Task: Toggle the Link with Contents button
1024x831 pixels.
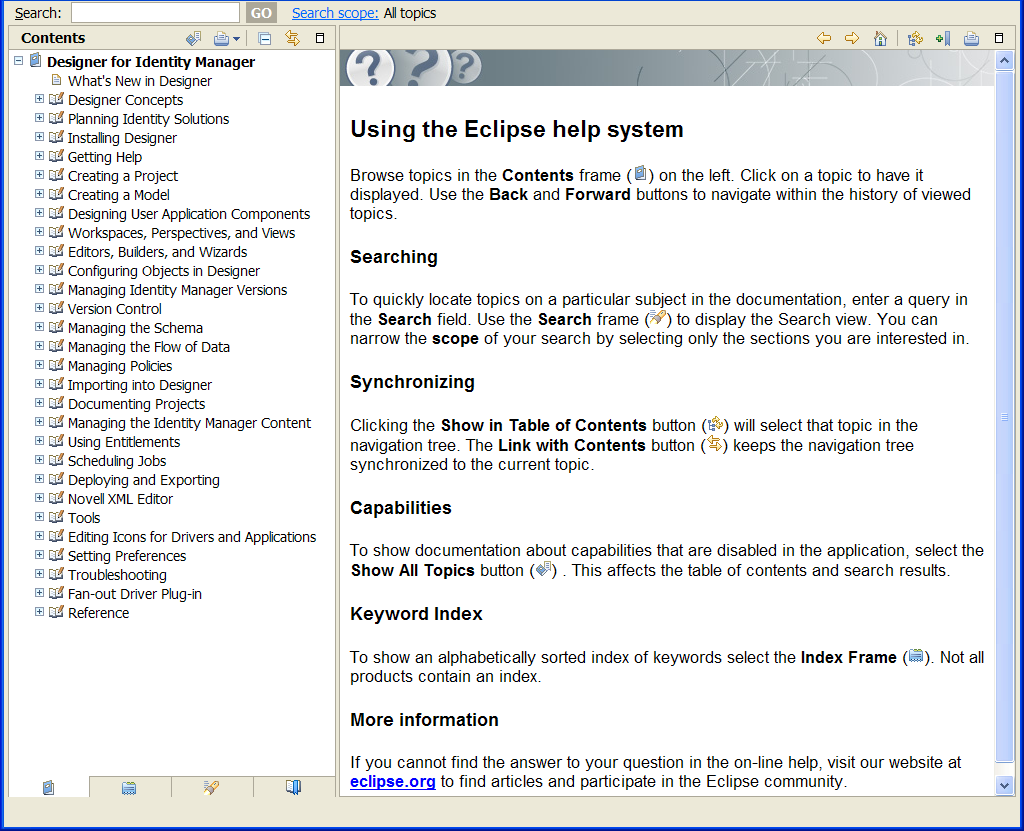Action: 293,39
